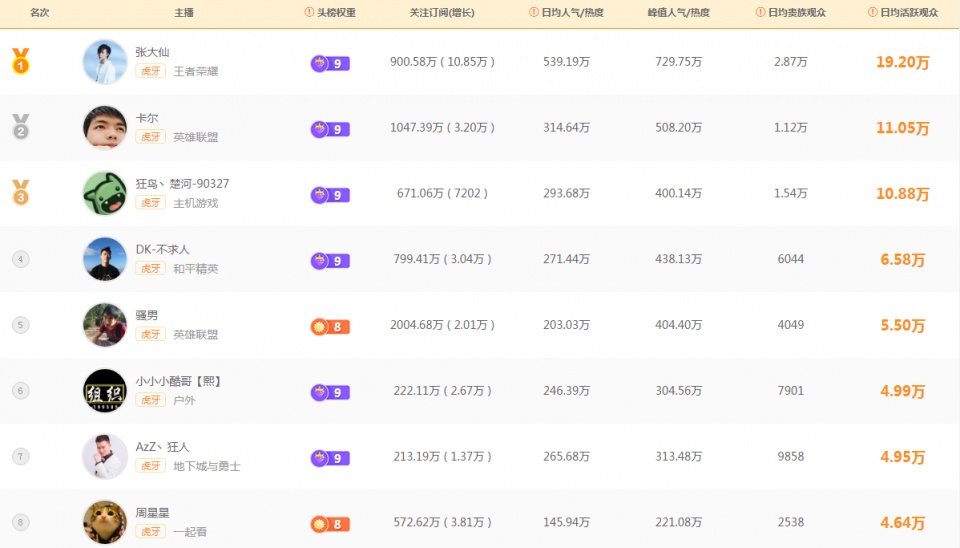
Task: Open 张大仙's avatar thumbnail
Action: tap(105, 62)
